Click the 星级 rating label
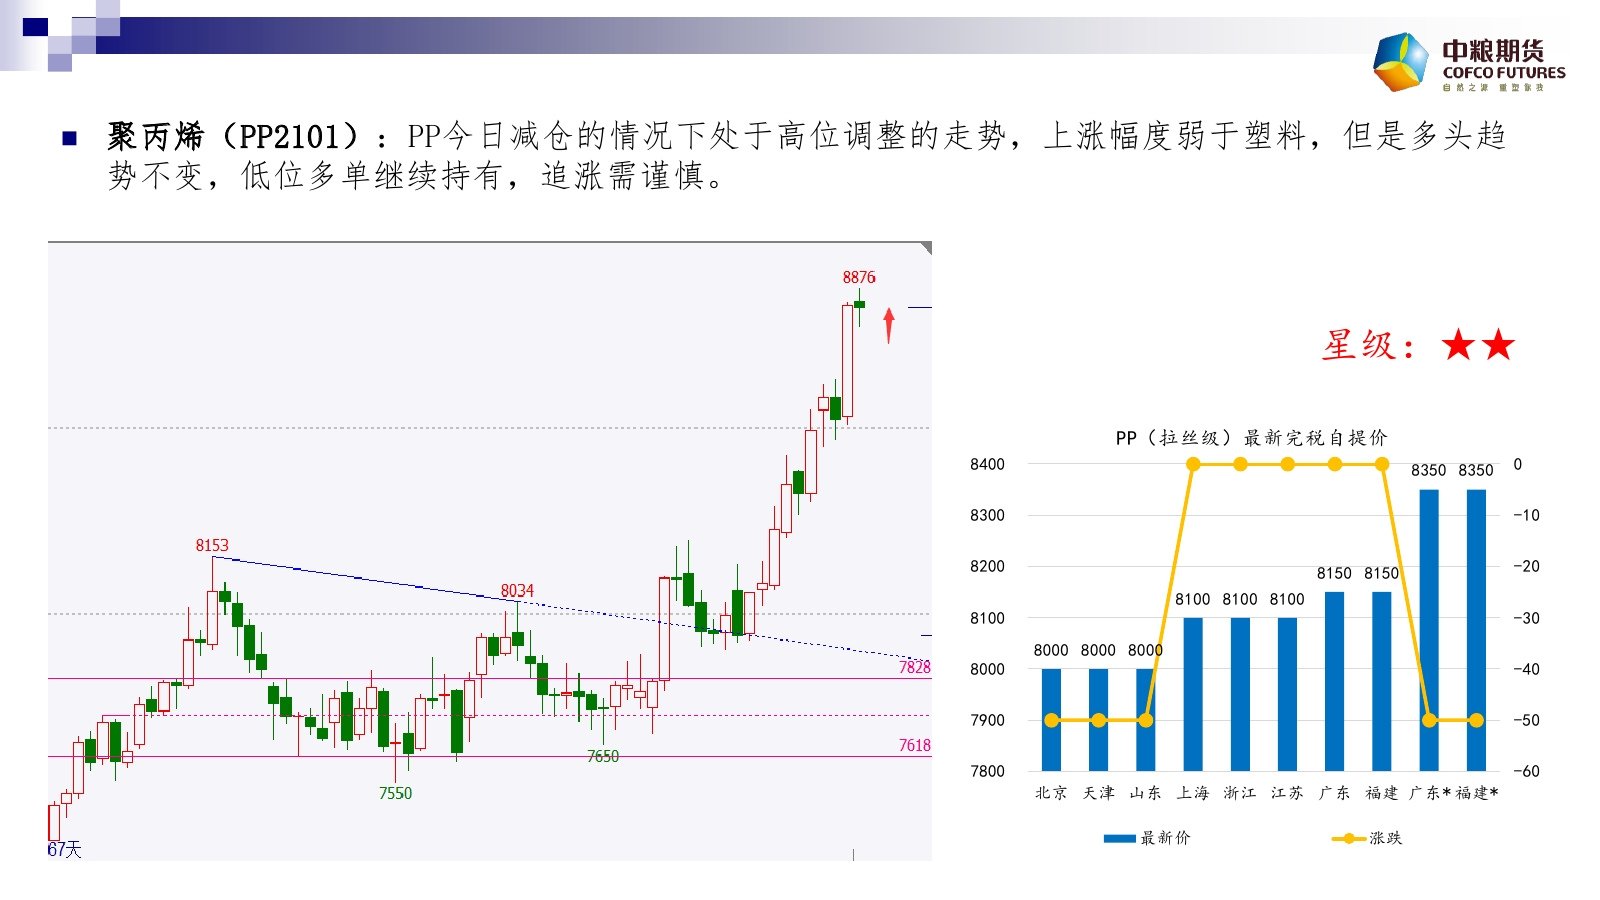Screen dimensions: 1600x900 (1366, 346)
